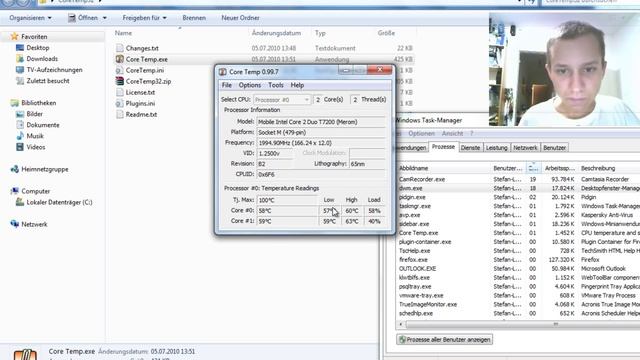Open the Core Temp Tools menu
This screenshot has width=640, height=360.
pyautogui.click(x=276, y=85)
